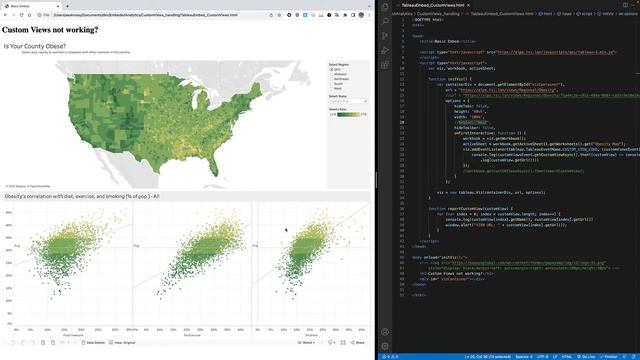Click line and column indicator in status bar
640x360 pixels.
487,357
